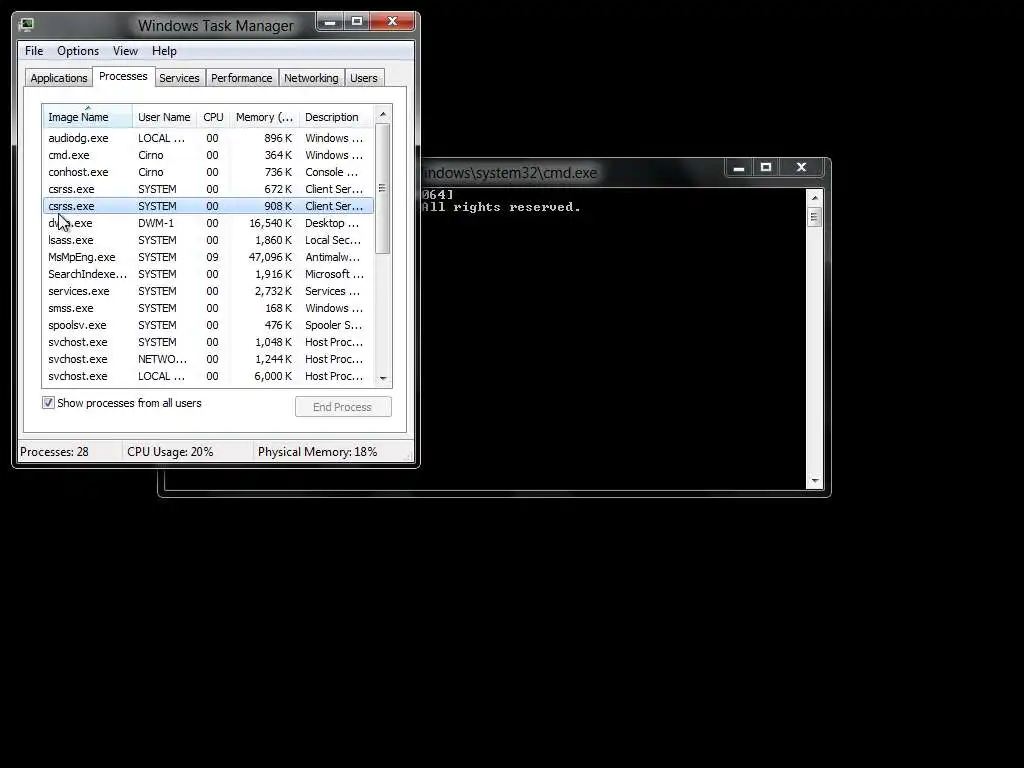Minimize the Task Manager window

[330, 22]
